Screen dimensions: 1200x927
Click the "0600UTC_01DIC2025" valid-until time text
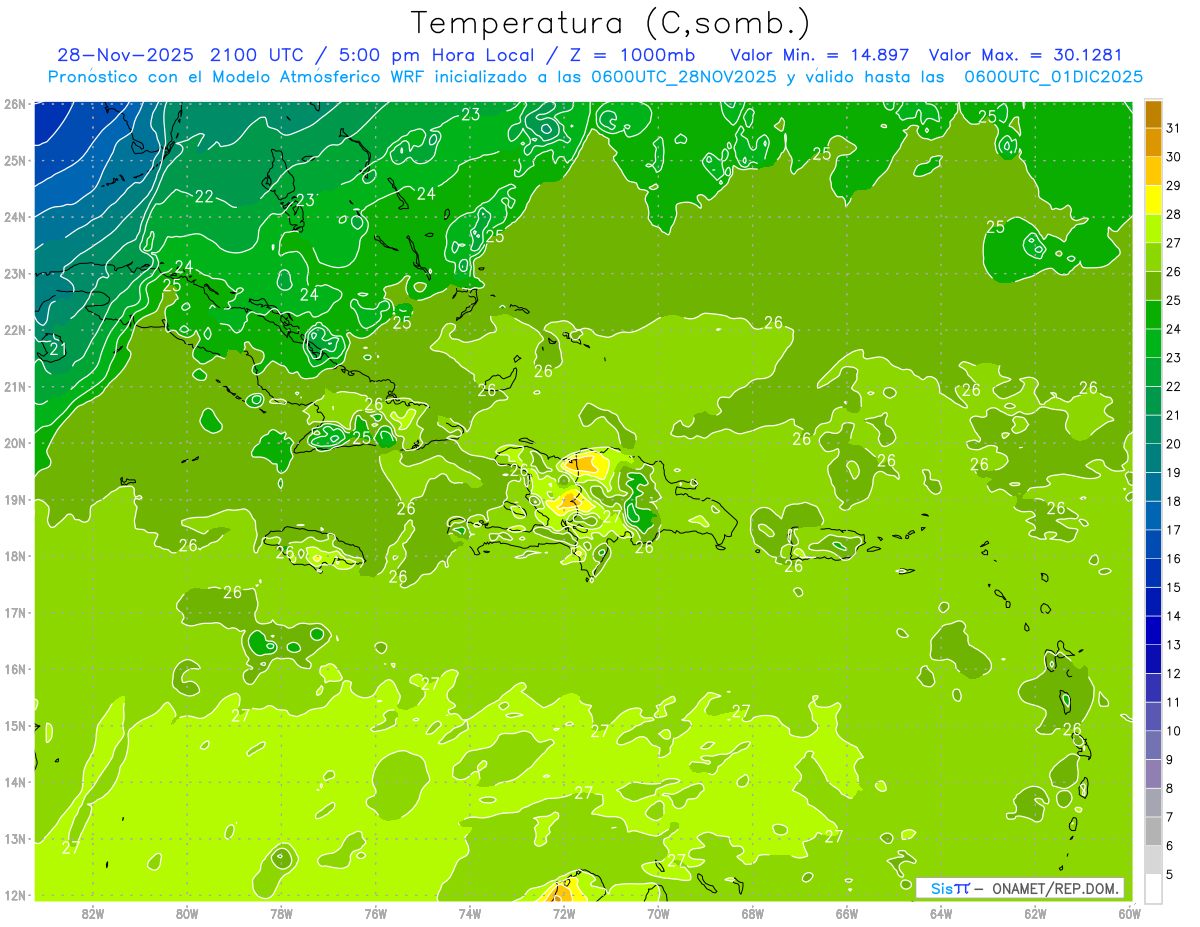coord(1053,76)
